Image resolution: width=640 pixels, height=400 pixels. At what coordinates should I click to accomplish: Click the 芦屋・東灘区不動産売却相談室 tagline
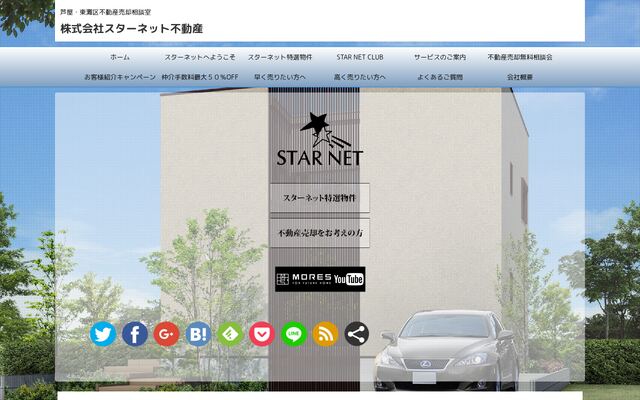pos(105,12)
